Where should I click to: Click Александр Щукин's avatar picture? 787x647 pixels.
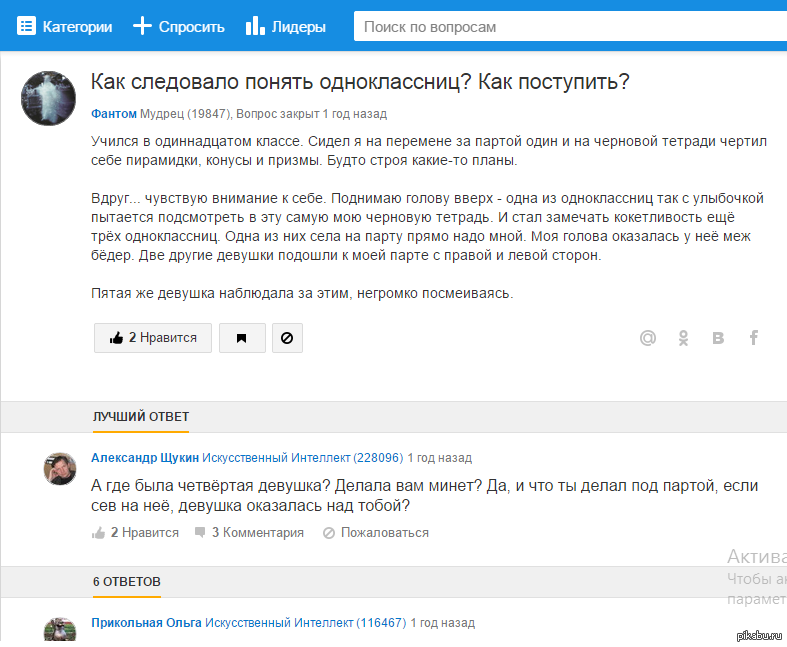point(60,469)
